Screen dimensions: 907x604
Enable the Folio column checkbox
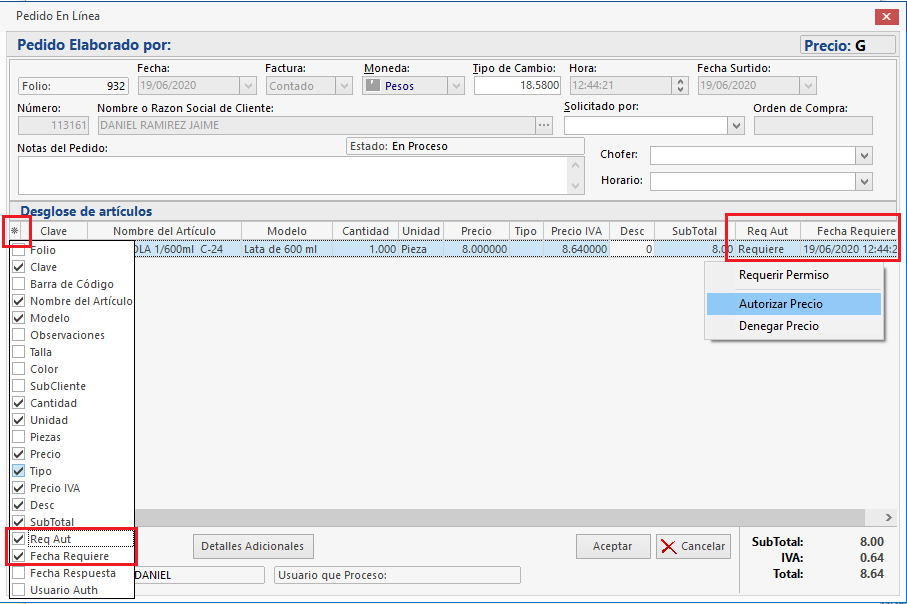tap(19, 250)
